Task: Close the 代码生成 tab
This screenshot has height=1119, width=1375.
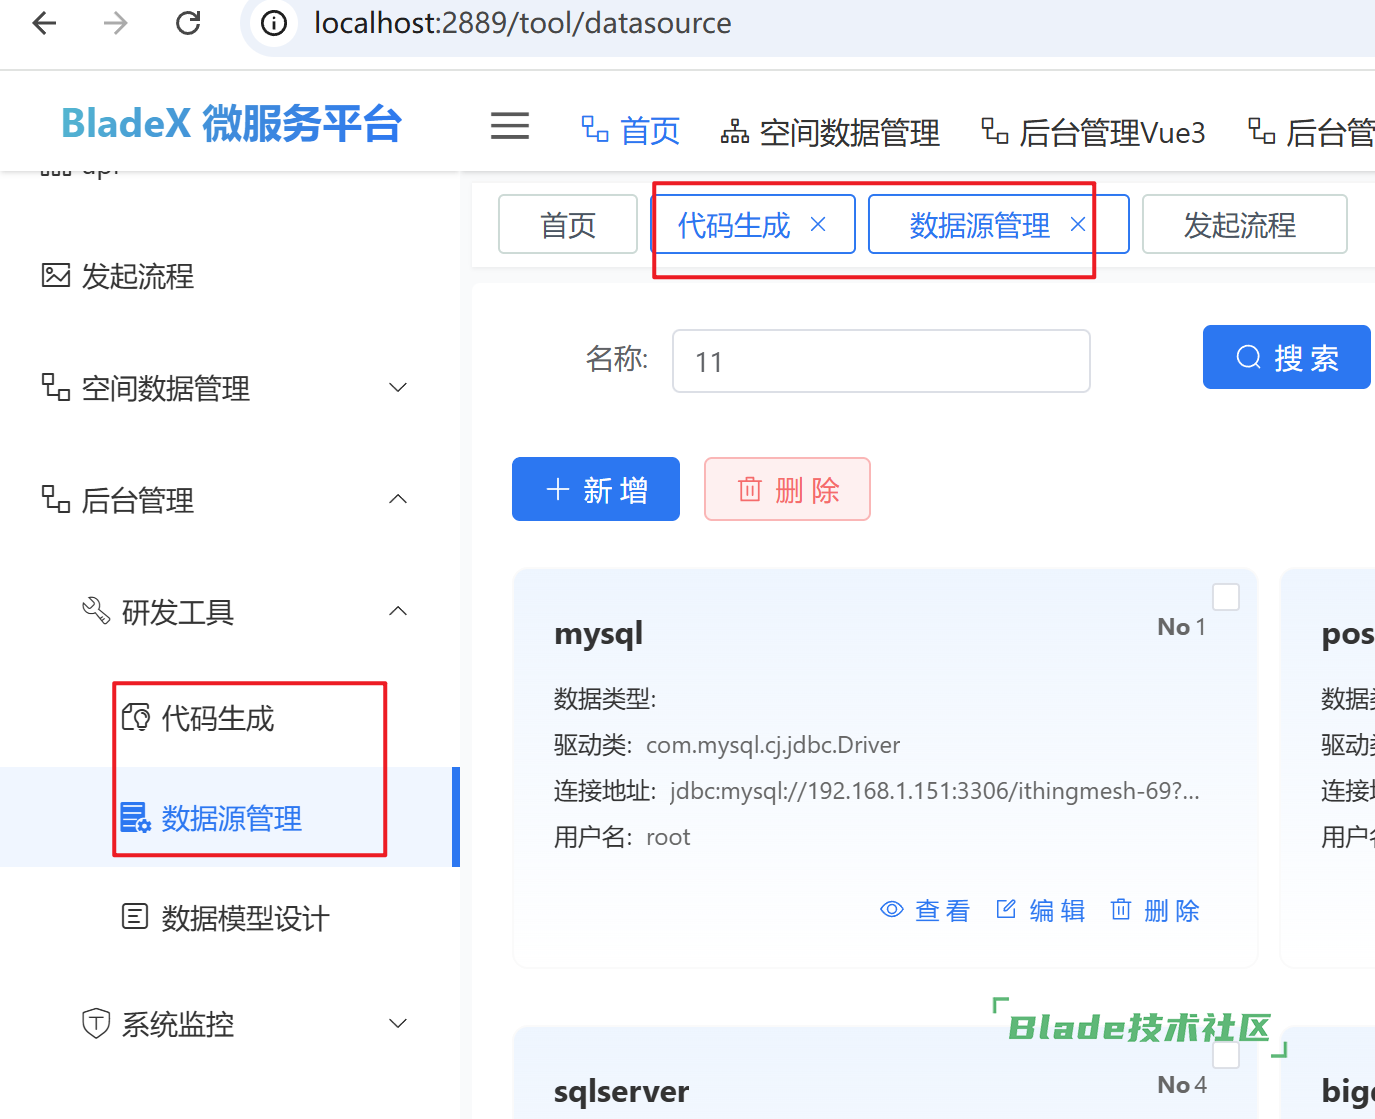Action: click(x=818, y=225)
